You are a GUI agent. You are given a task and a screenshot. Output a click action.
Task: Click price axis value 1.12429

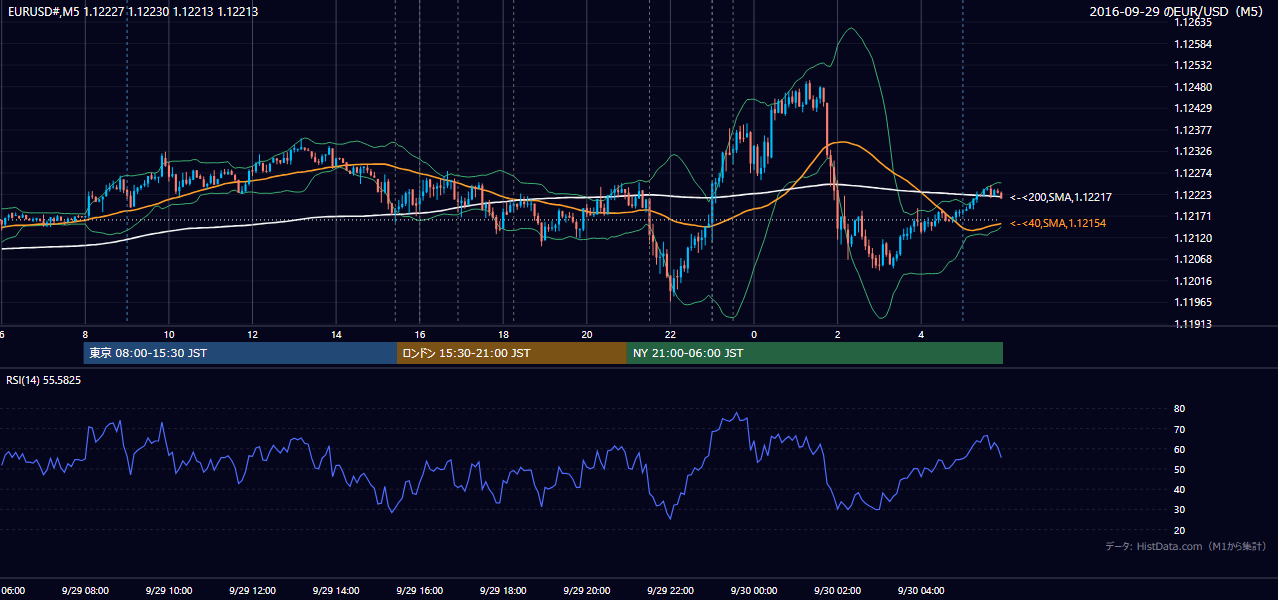(1192, 108)
